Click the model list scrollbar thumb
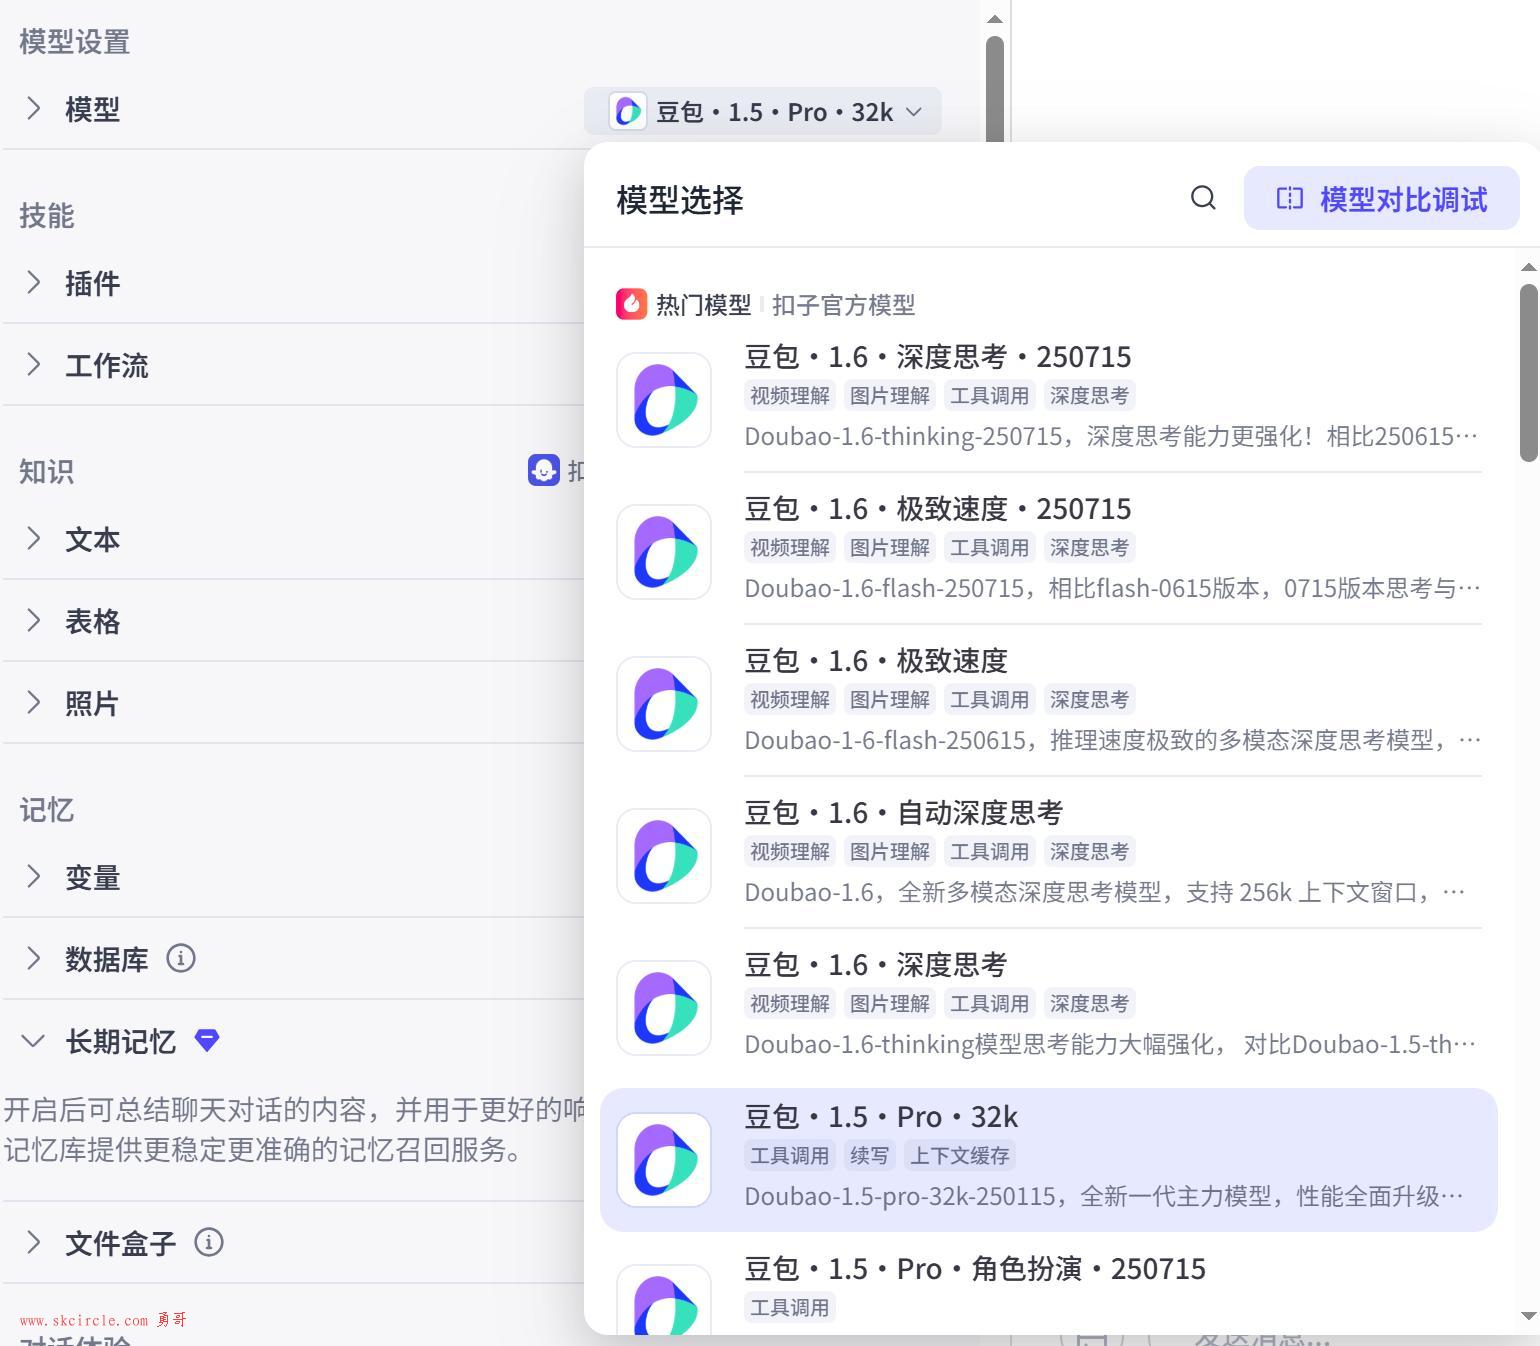The height and width of the screenshot is (1346, 1540). (1528, 372)
